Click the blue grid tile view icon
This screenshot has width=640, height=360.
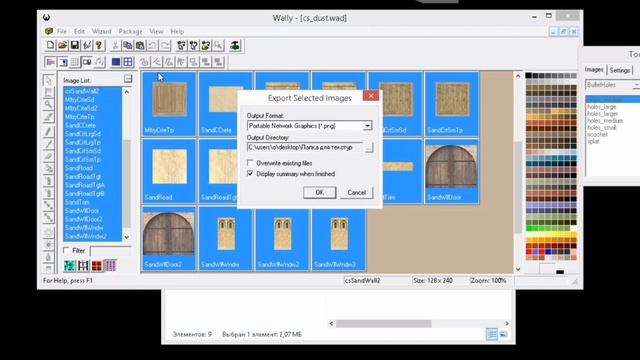pyautogui.click(x=128, y=62)
